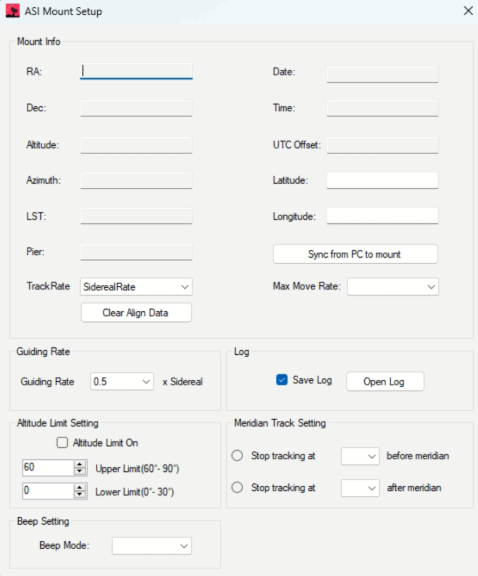Toggle the Save Log checkbox

(281, 380)
